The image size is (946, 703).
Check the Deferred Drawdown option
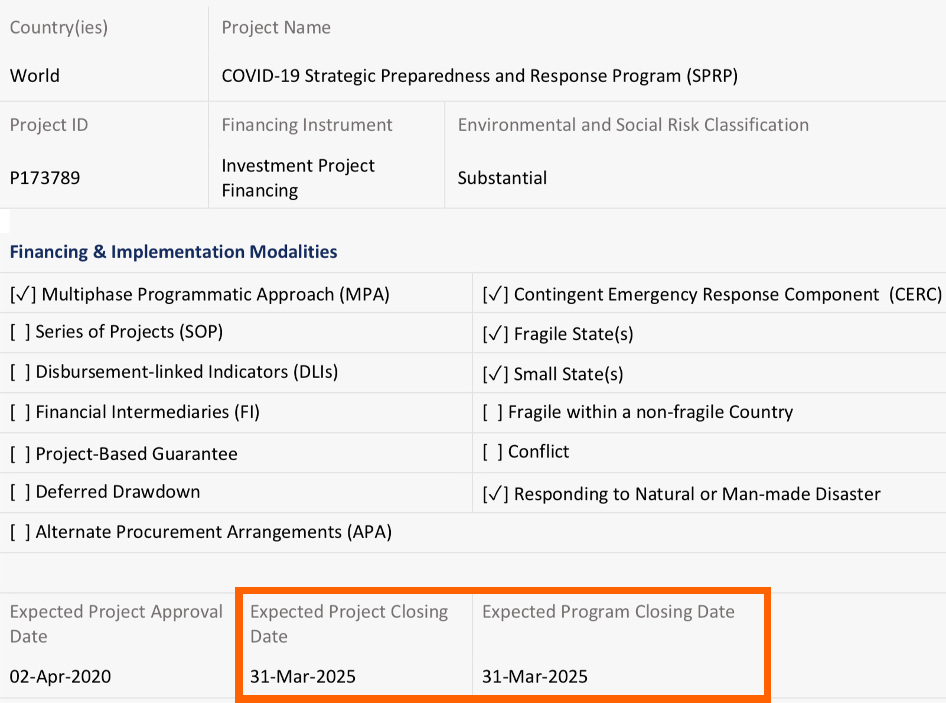click(x=20, y=492)
